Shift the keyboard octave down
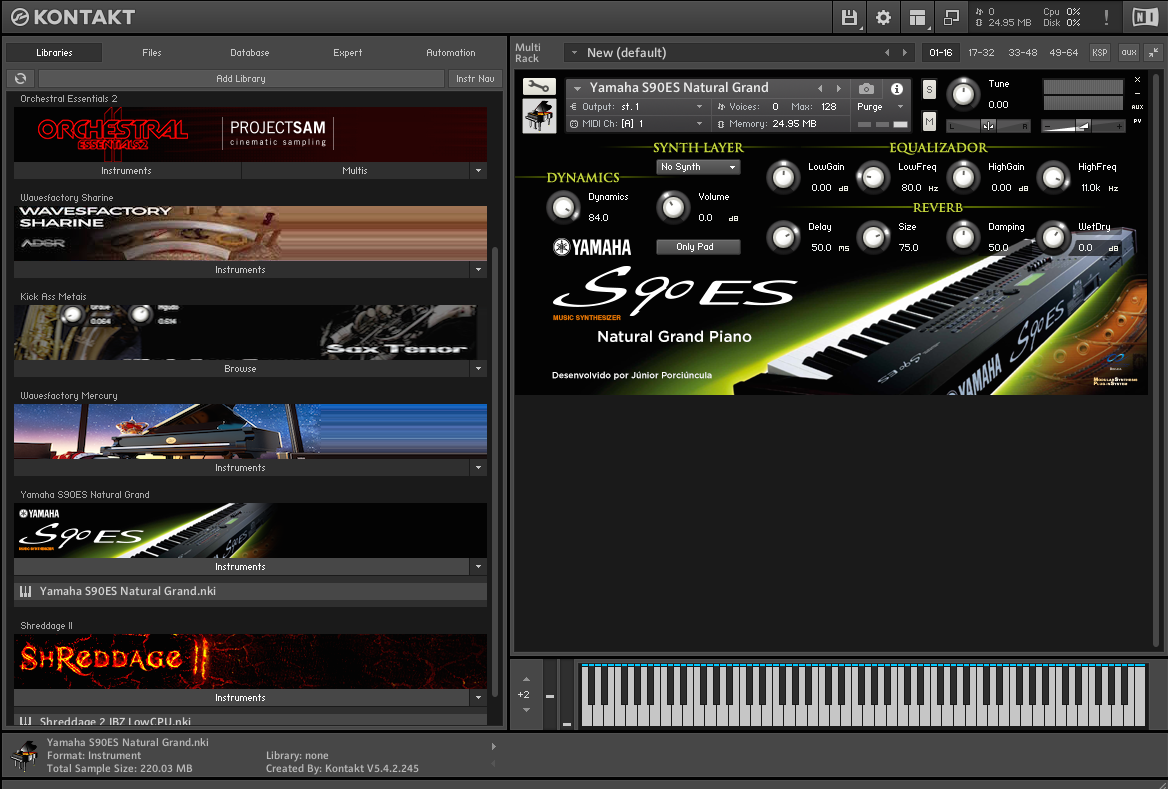 (527, 709)
